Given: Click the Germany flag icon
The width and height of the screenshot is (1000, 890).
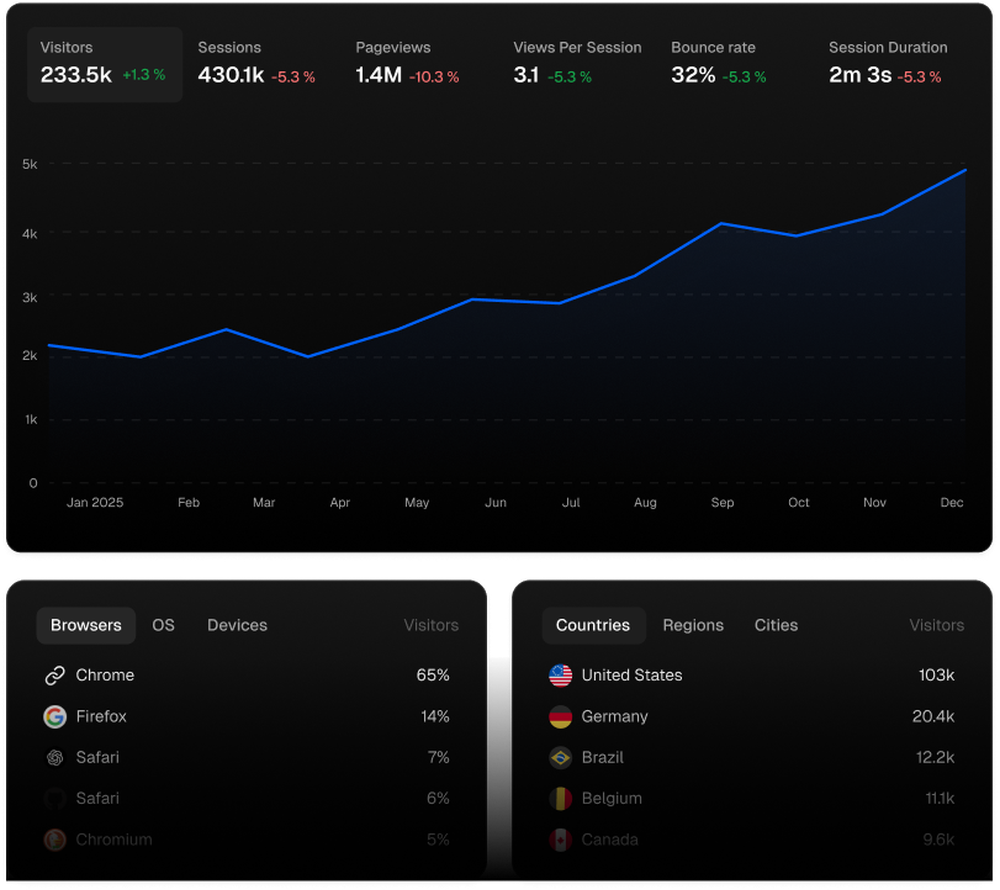Looking at the screenshot, I should point(561,717).
